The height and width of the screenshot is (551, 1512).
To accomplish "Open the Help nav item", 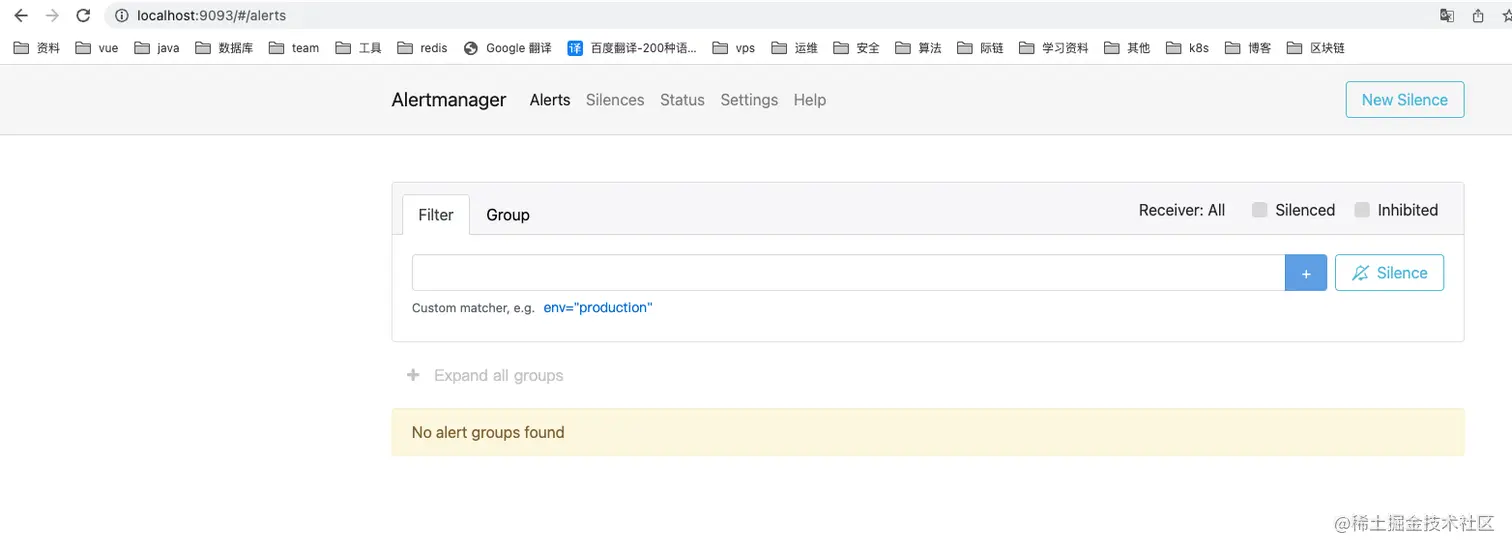I will (810, 100).
